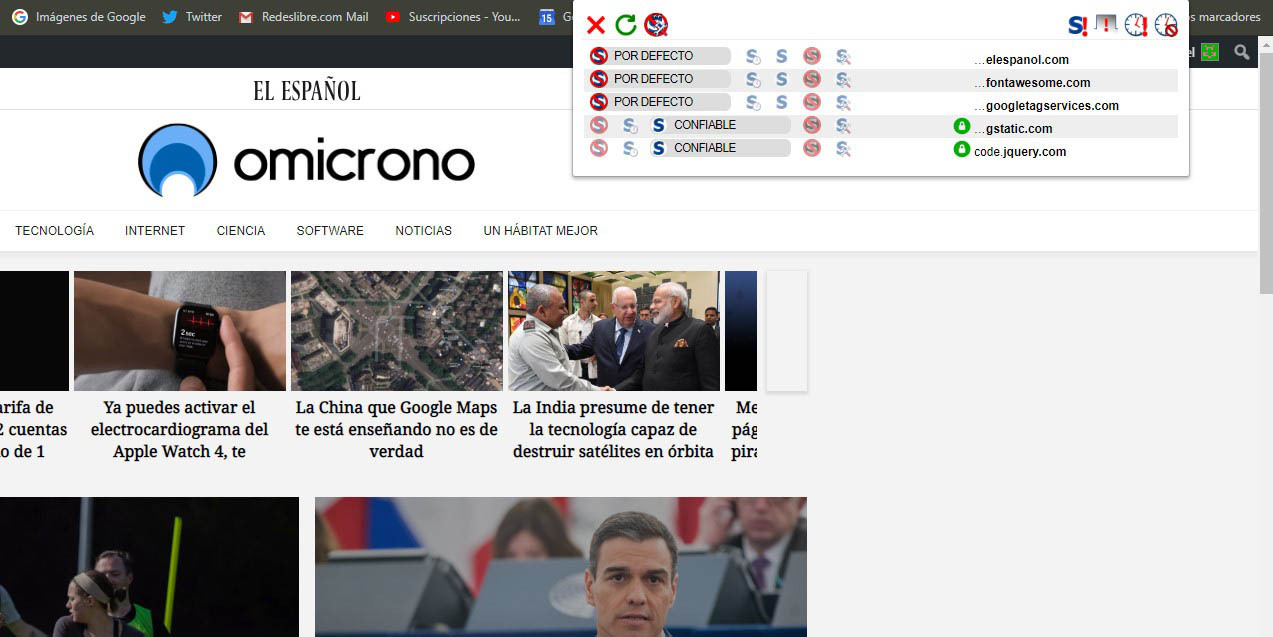Set gstatic.com to default preset
This screenshot has height=637, width=1273.
[598, 125]
